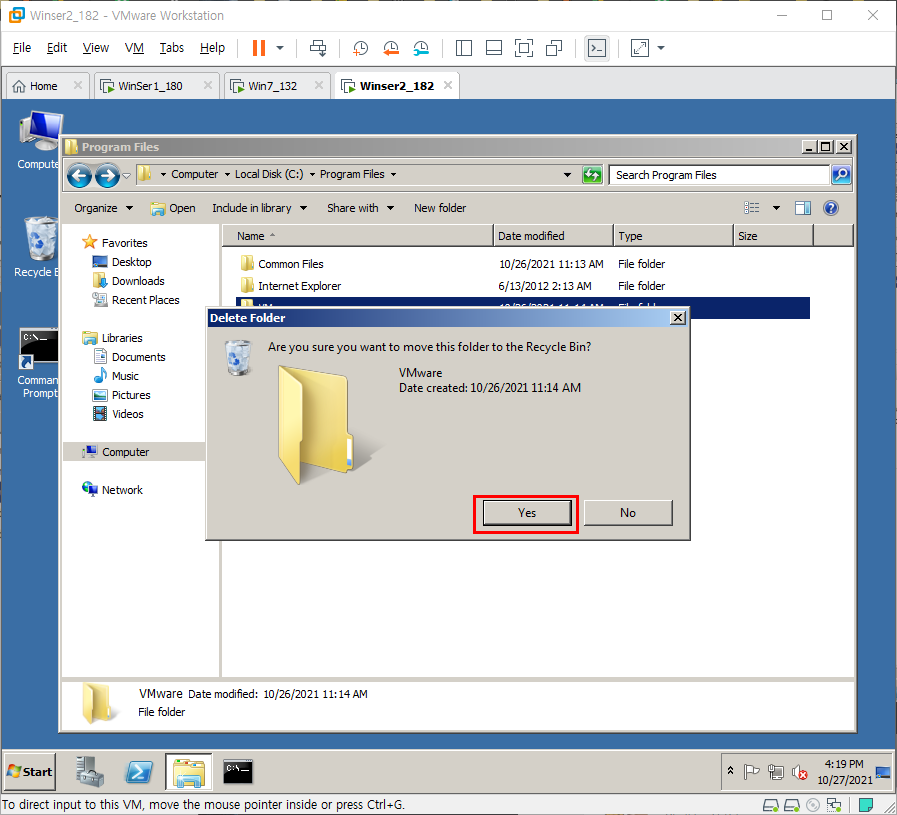Sort by the Type column header
Image resolution: width=897 pixels, height=815 pixels.
(x=673, y=236)
